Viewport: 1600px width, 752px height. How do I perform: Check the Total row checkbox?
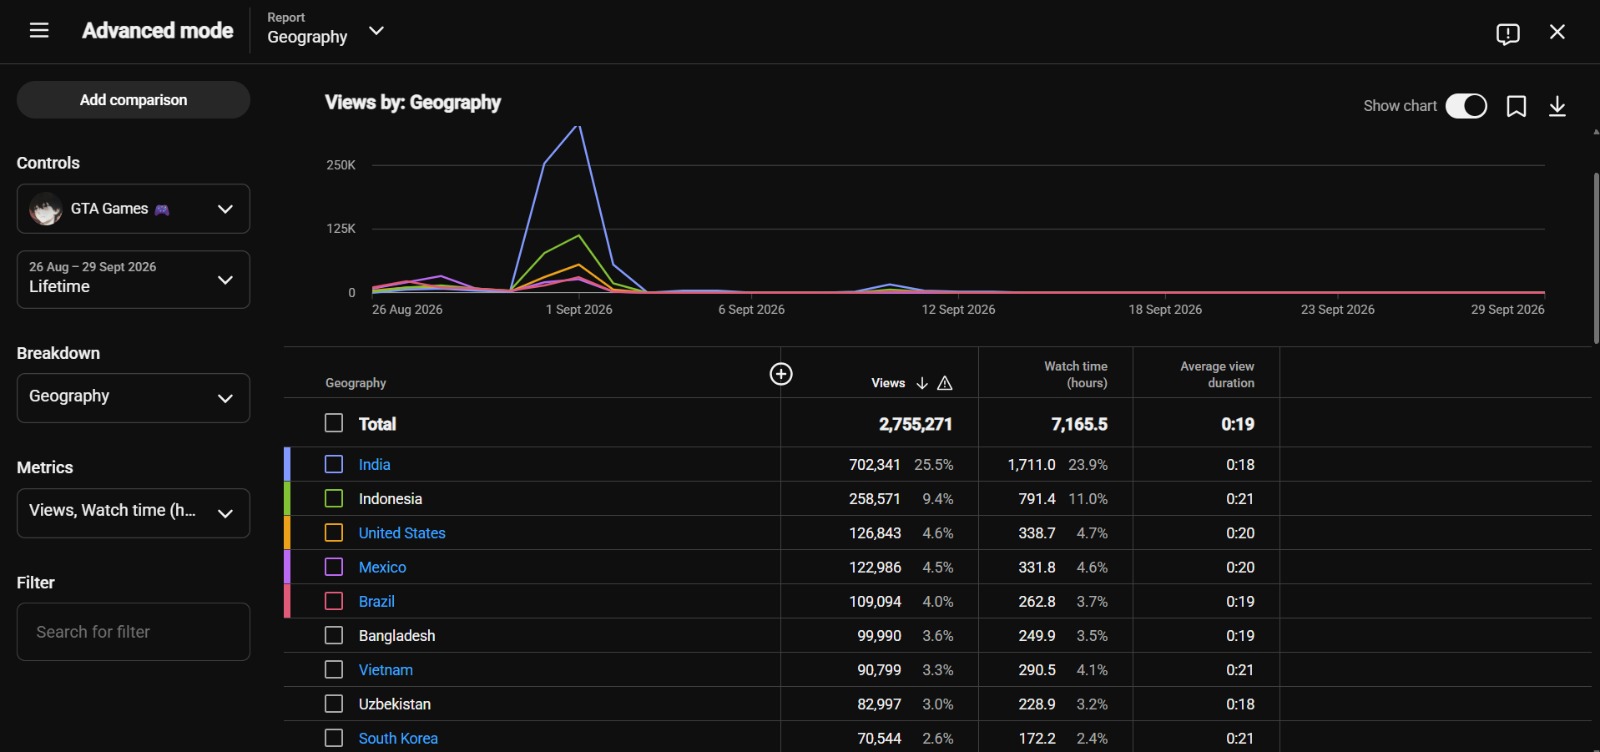click(x=334, y=423)
